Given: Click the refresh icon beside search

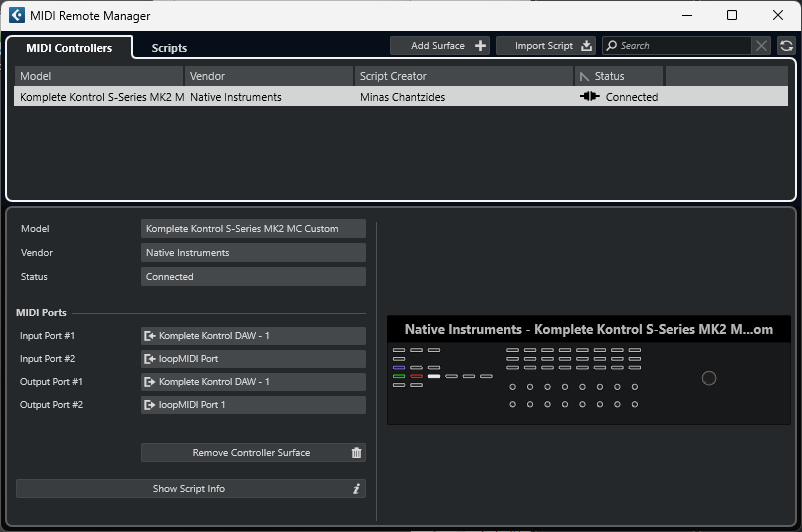Looking at the screenshot, I should [786, 46].
